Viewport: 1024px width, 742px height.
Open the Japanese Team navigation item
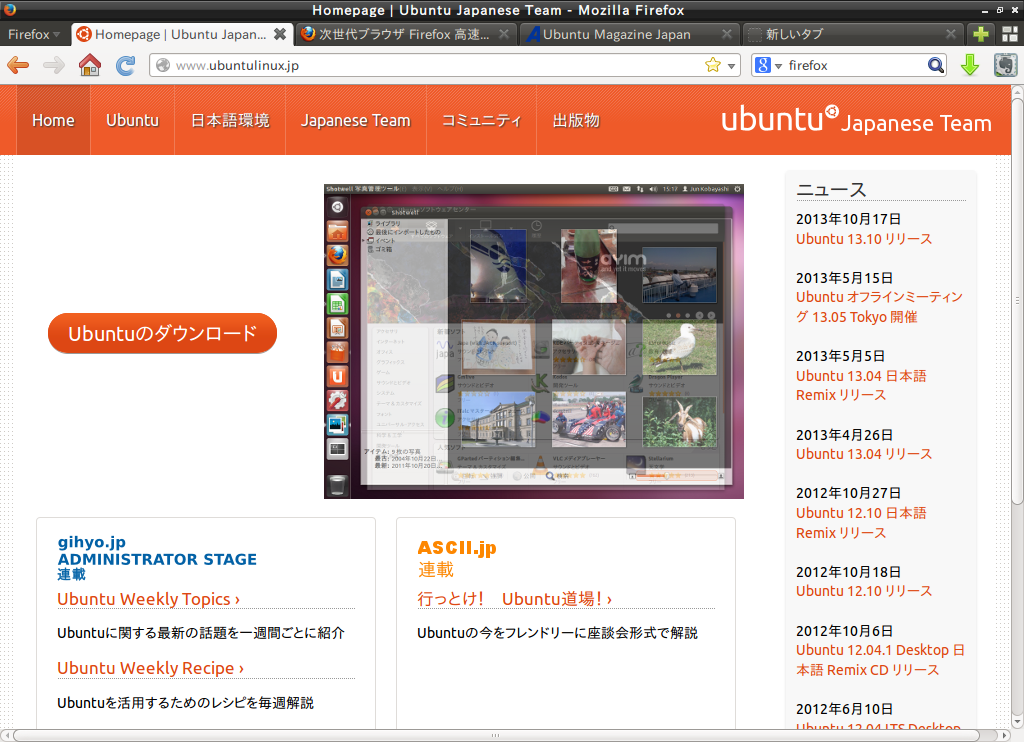click(355, 120)
